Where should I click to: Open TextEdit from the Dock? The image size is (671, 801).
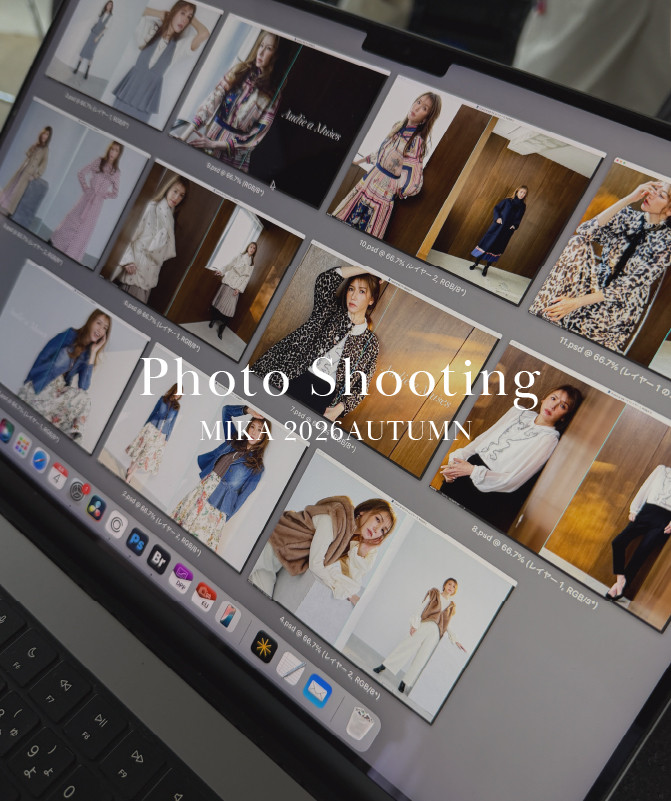292,669
